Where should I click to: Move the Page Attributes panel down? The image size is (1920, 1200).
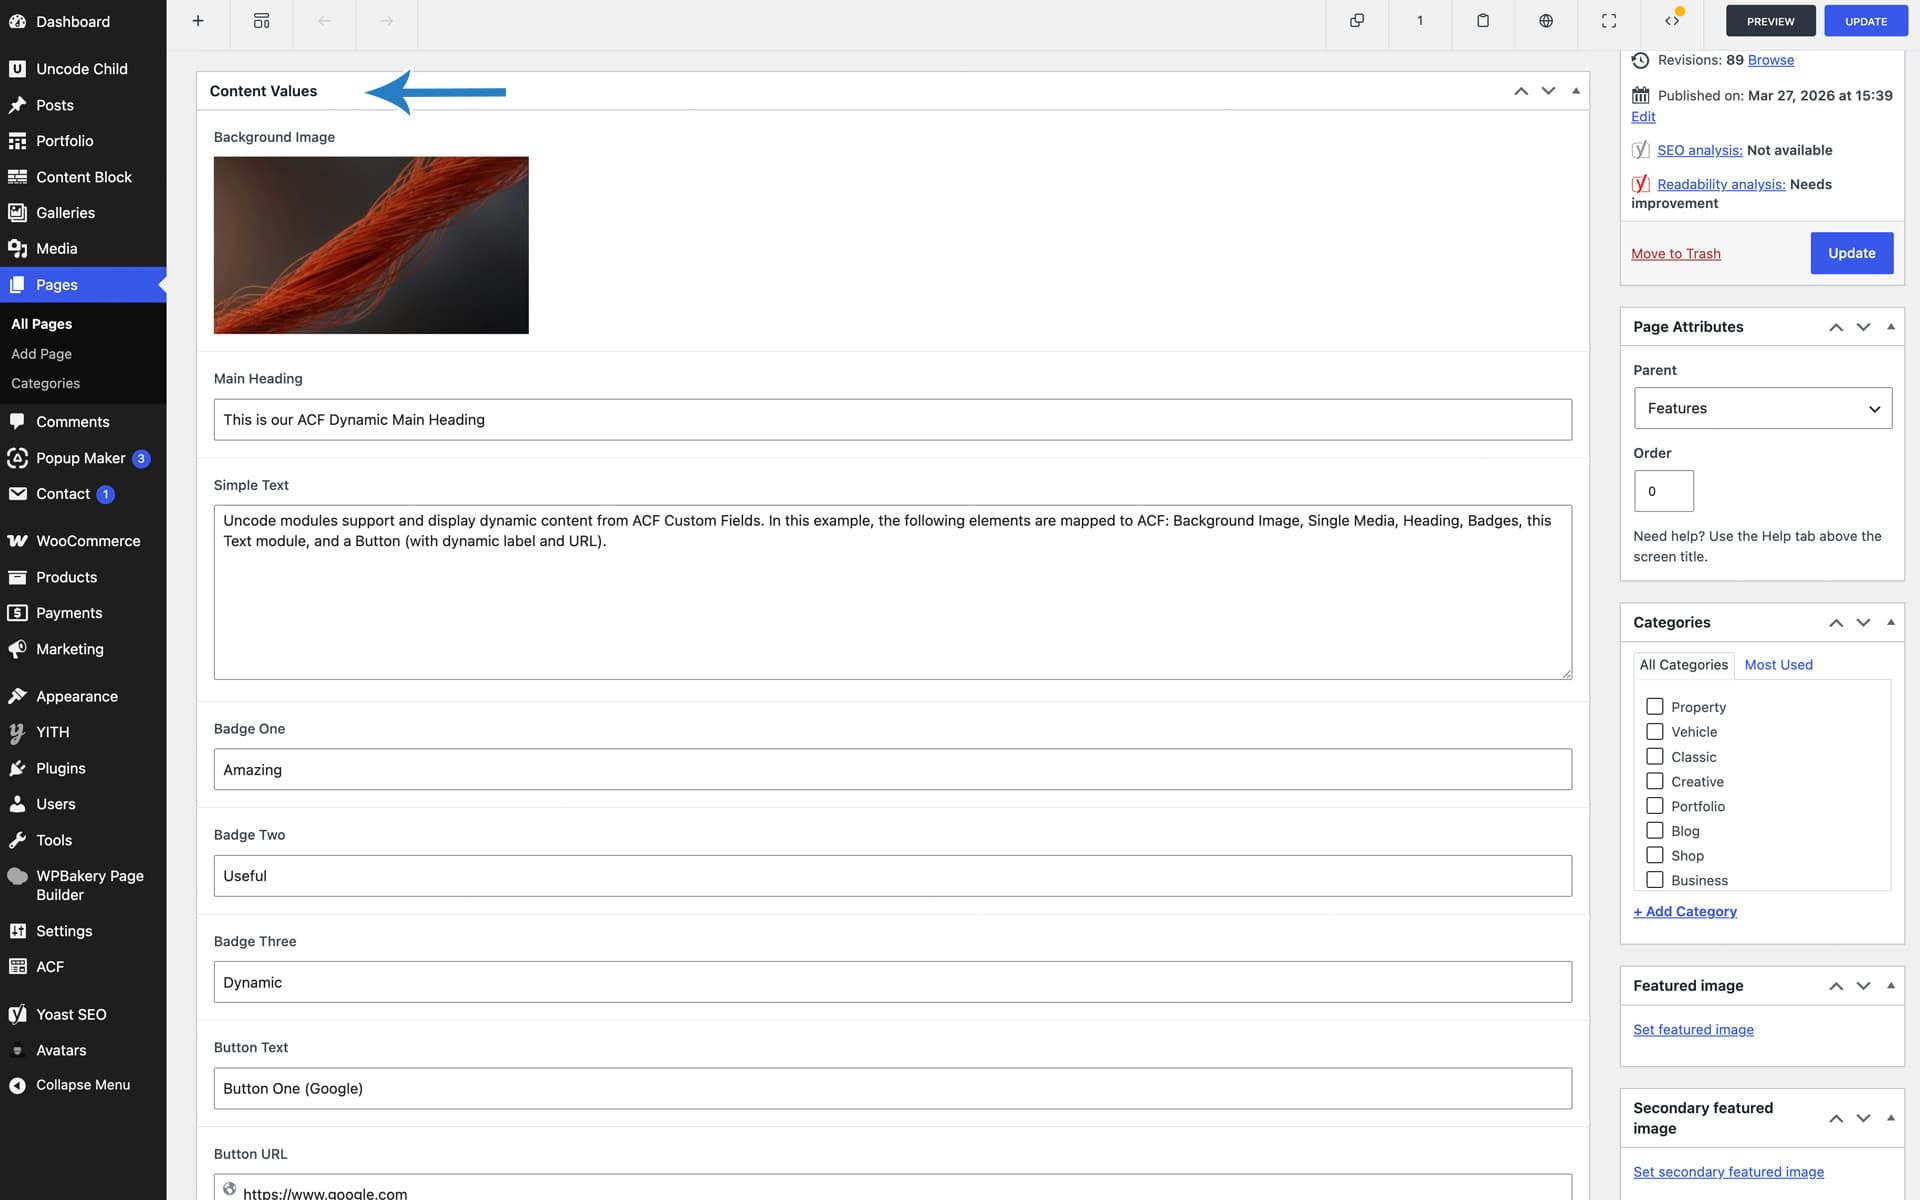(x=1863, y=327)
